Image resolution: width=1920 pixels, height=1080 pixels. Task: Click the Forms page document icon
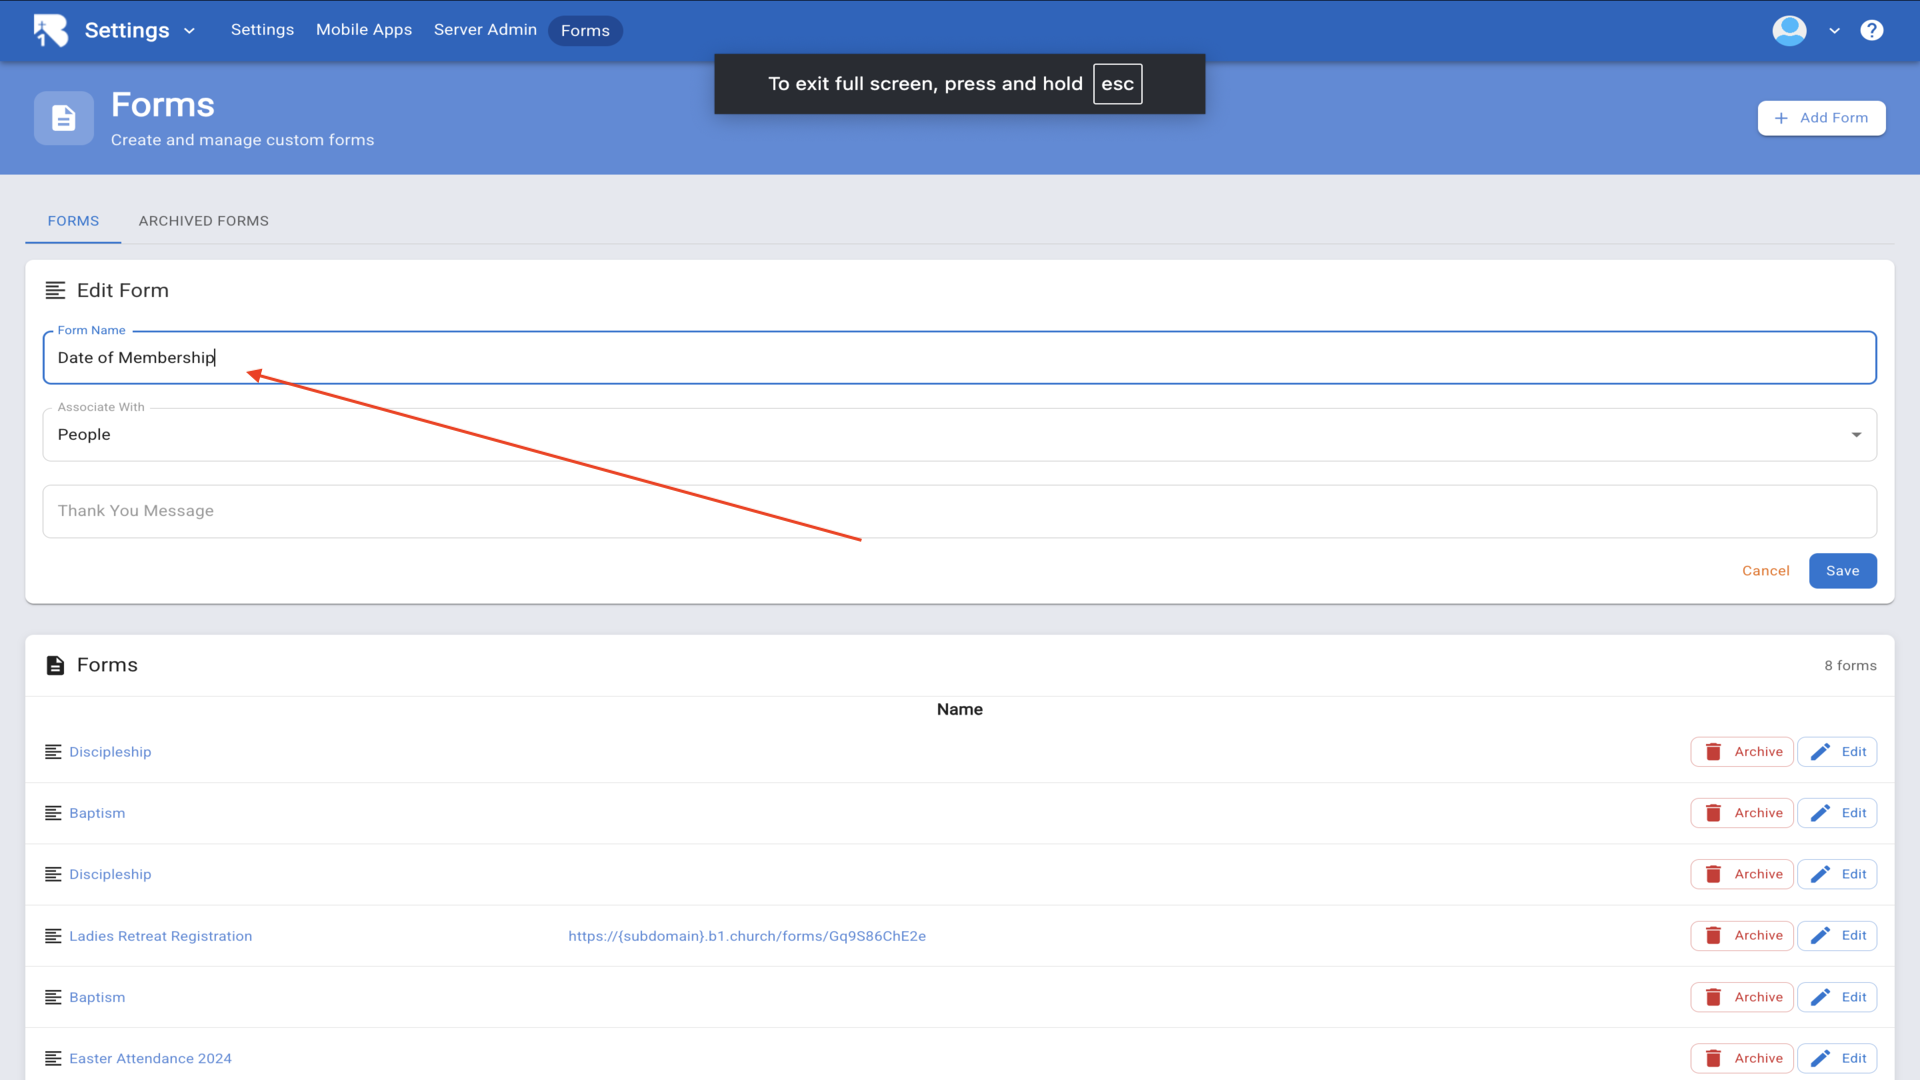point(64,118)
